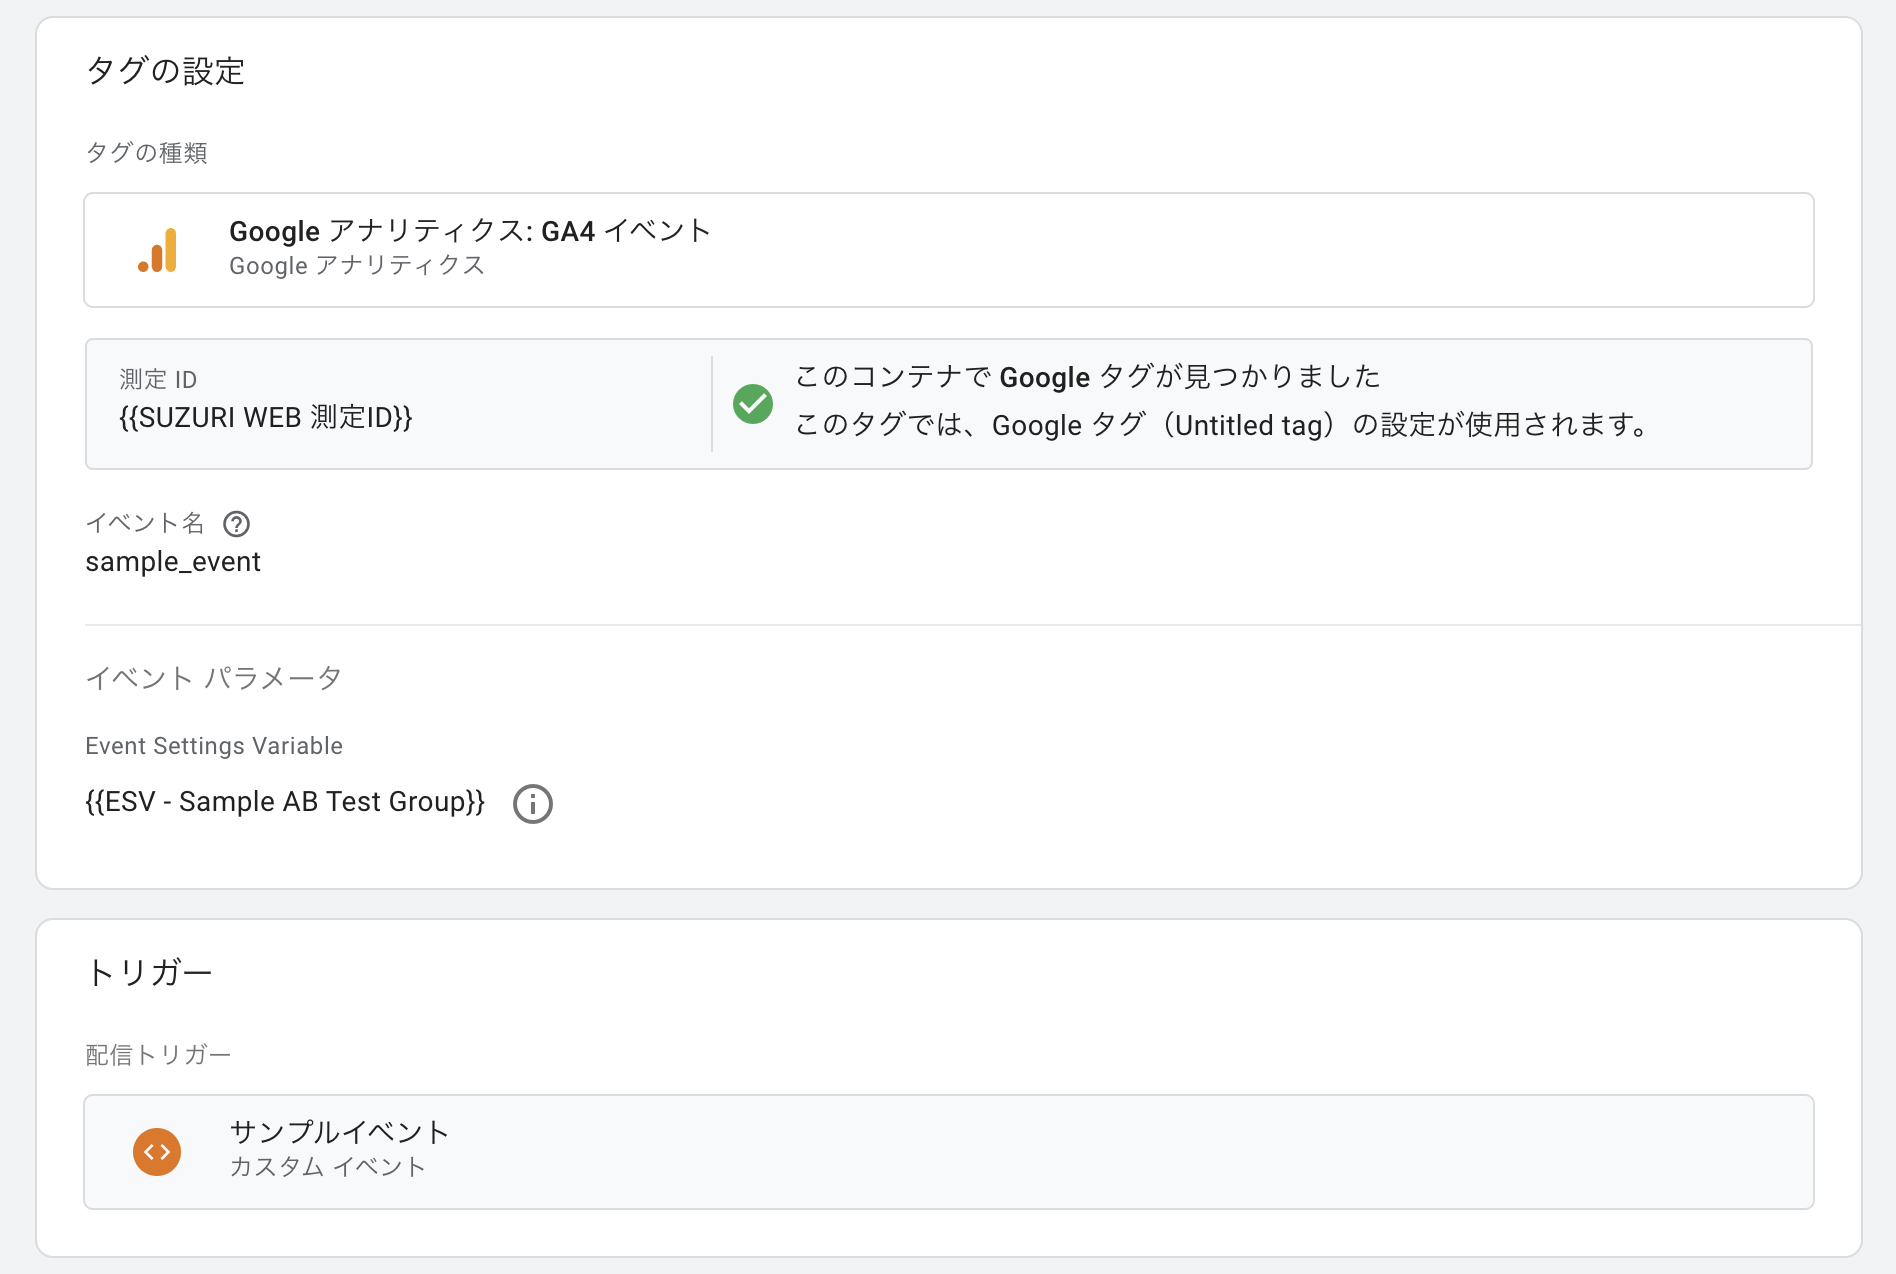
Task: Click the カスタム イベント trigger subtitle
Action: click(327, 1167)
